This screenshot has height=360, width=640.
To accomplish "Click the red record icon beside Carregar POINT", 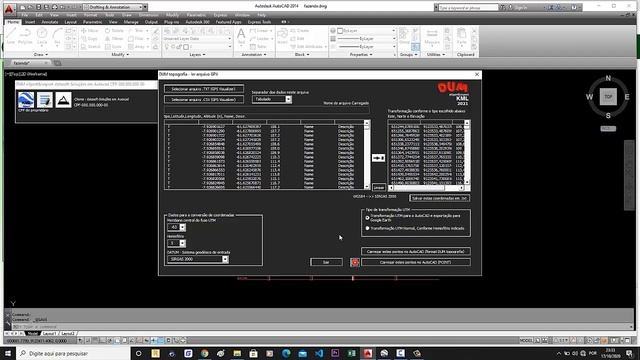I will (x=355, y=262).
